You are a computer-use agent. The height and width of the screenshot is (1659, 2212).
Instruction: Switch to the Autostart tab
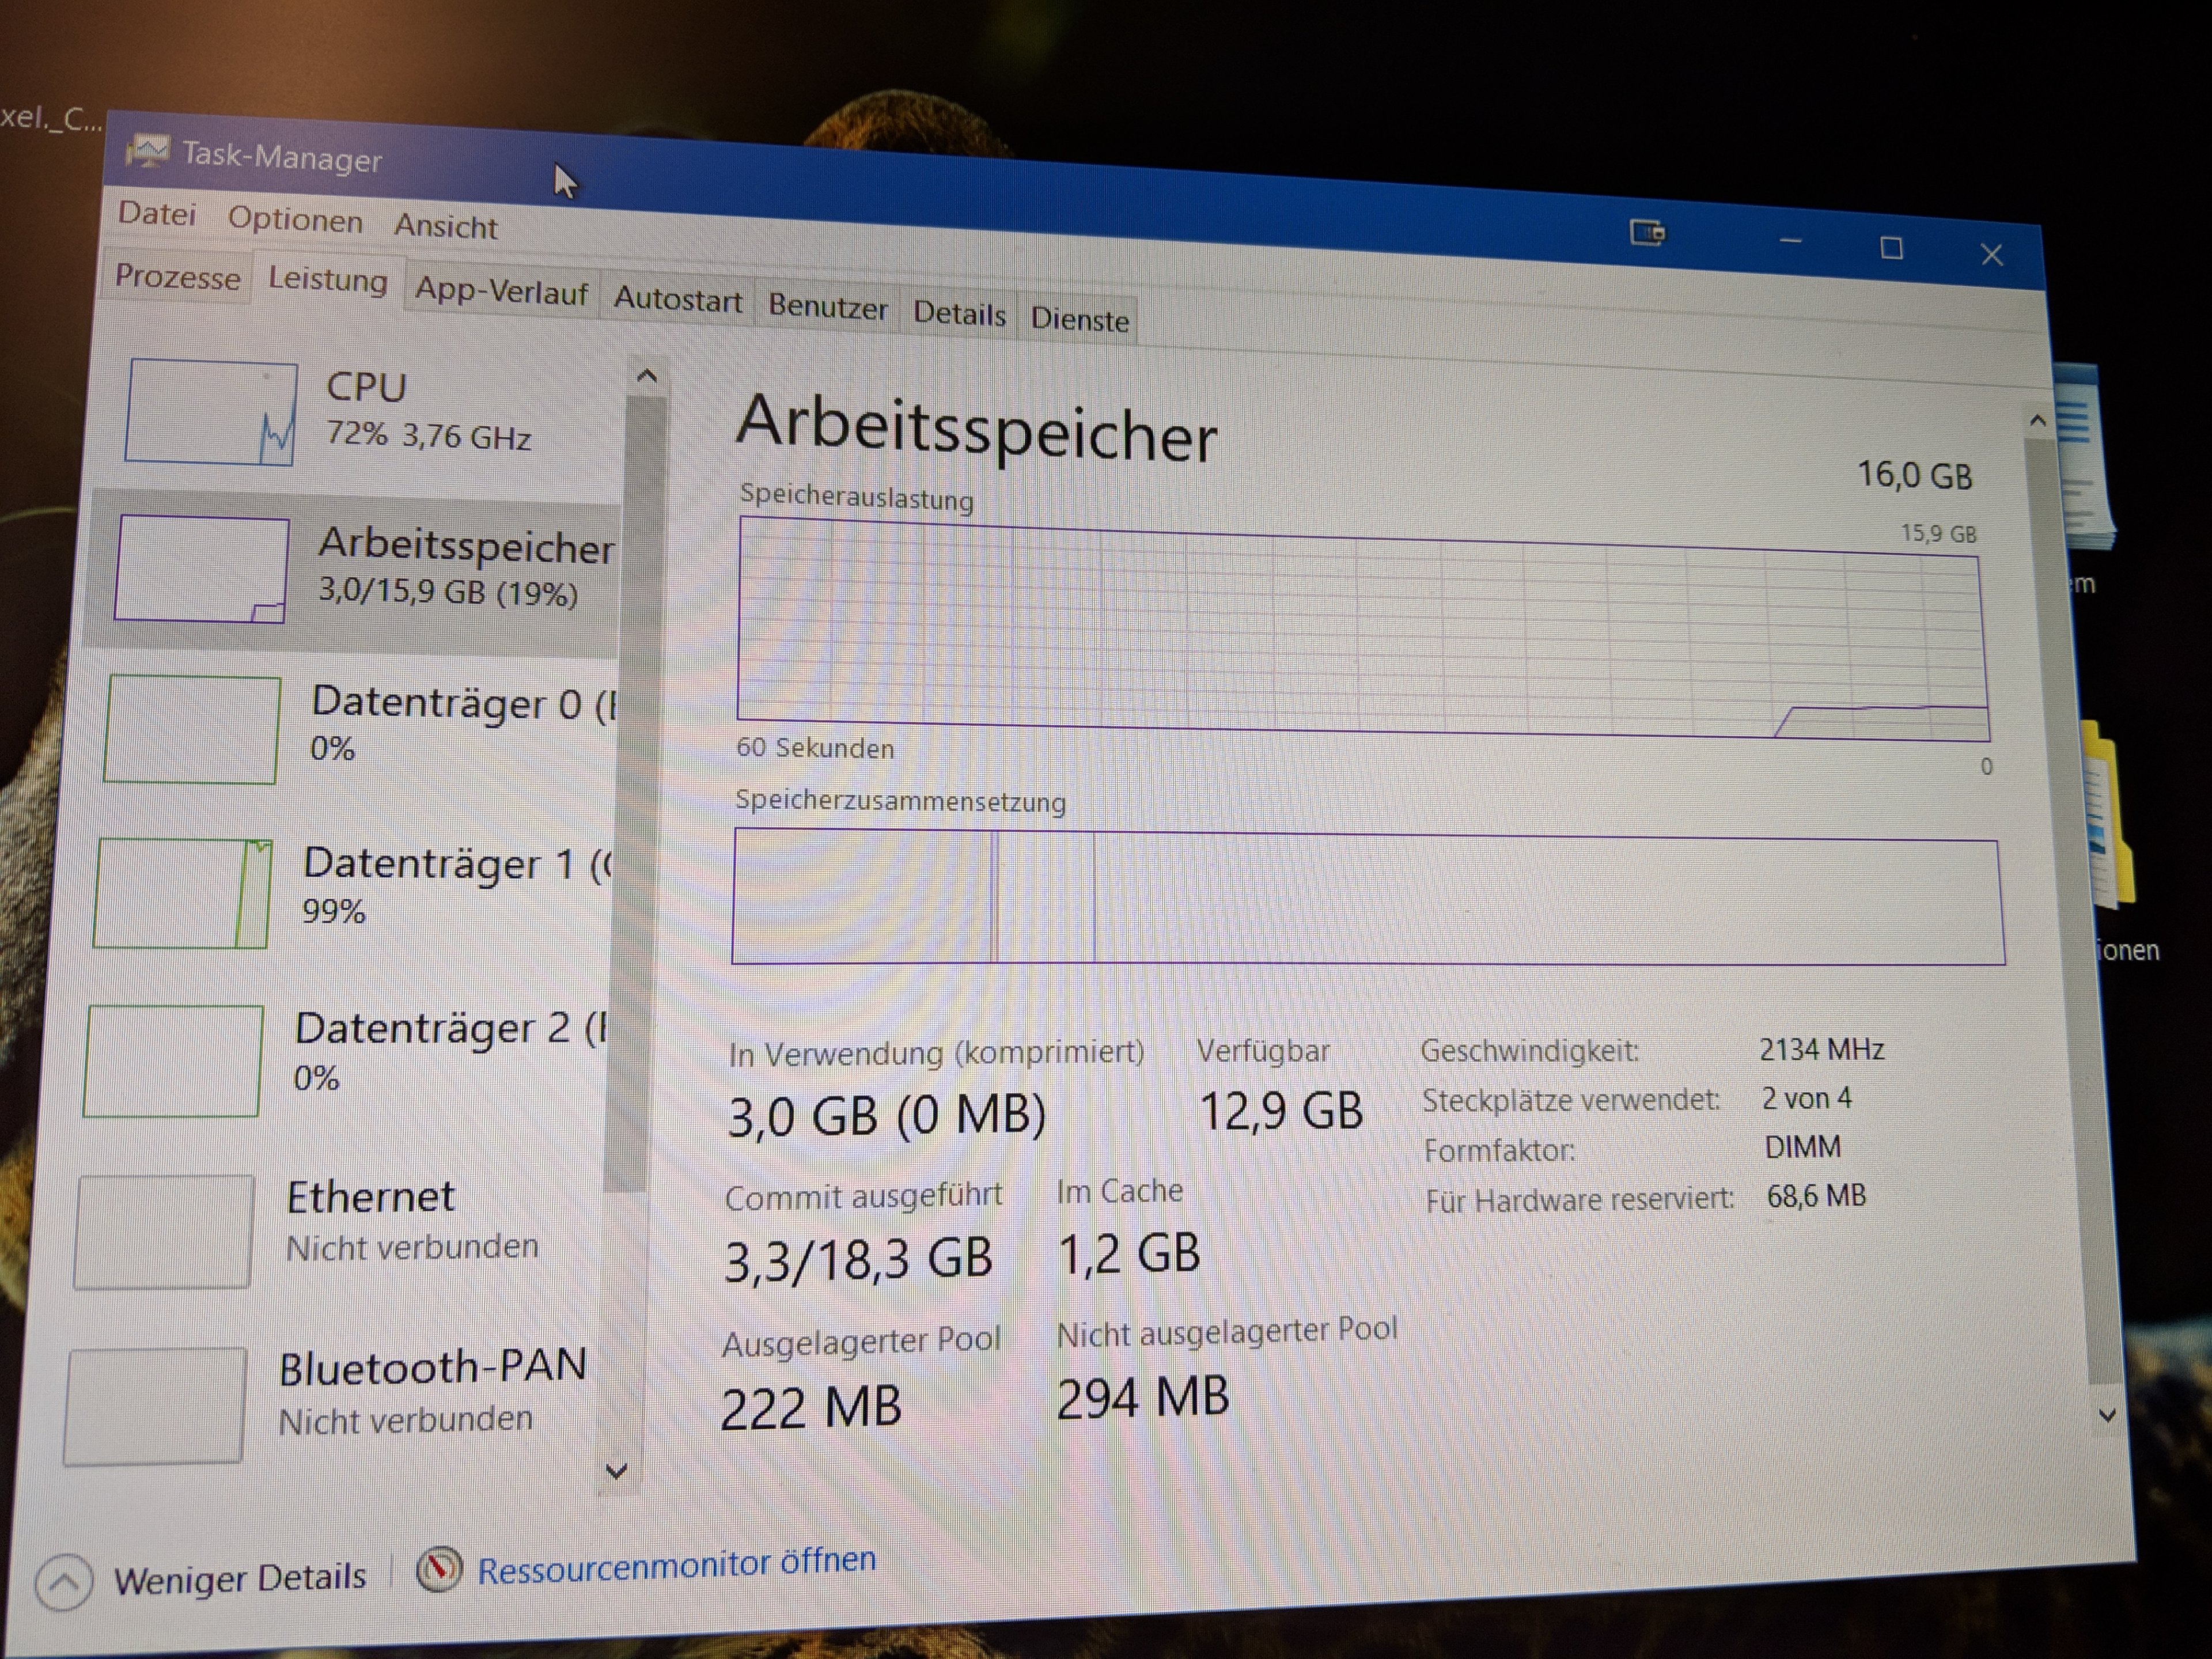(677, 299)
